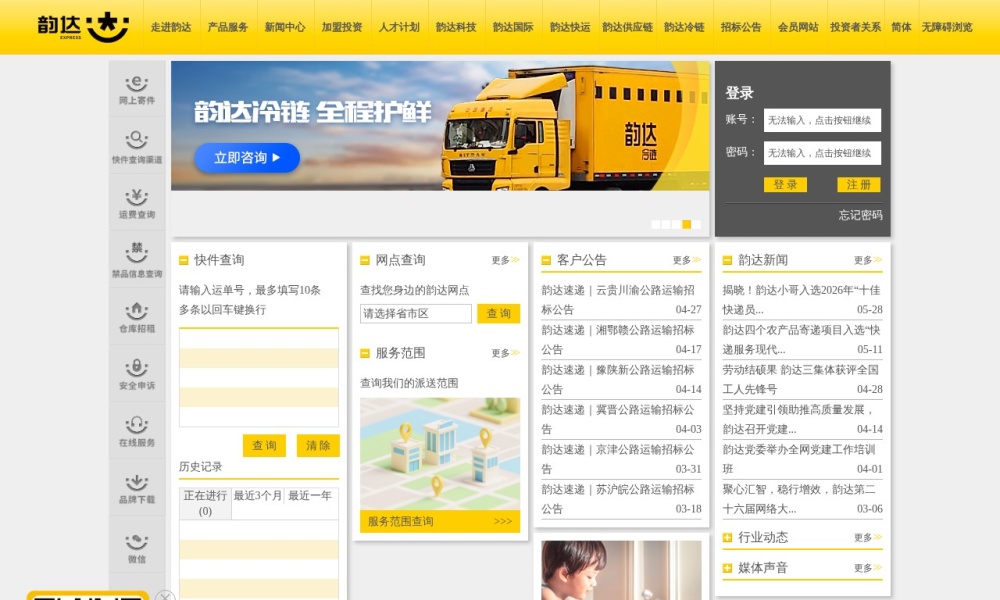Click the 运费查询 sidebar icon
The width and height of the screenshot is (1000, 600).
click(x=137, y=203)
